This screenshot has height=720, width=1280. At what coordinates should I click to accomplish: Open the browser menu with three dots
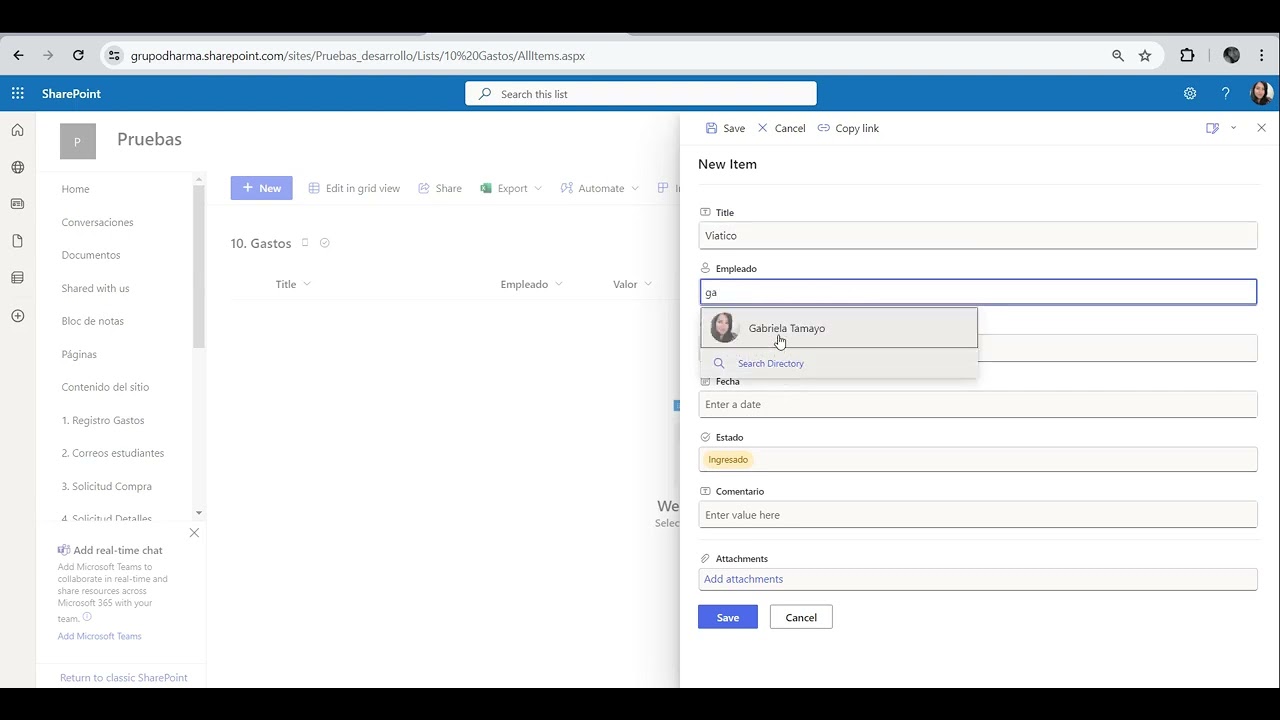click(1262, 56)
